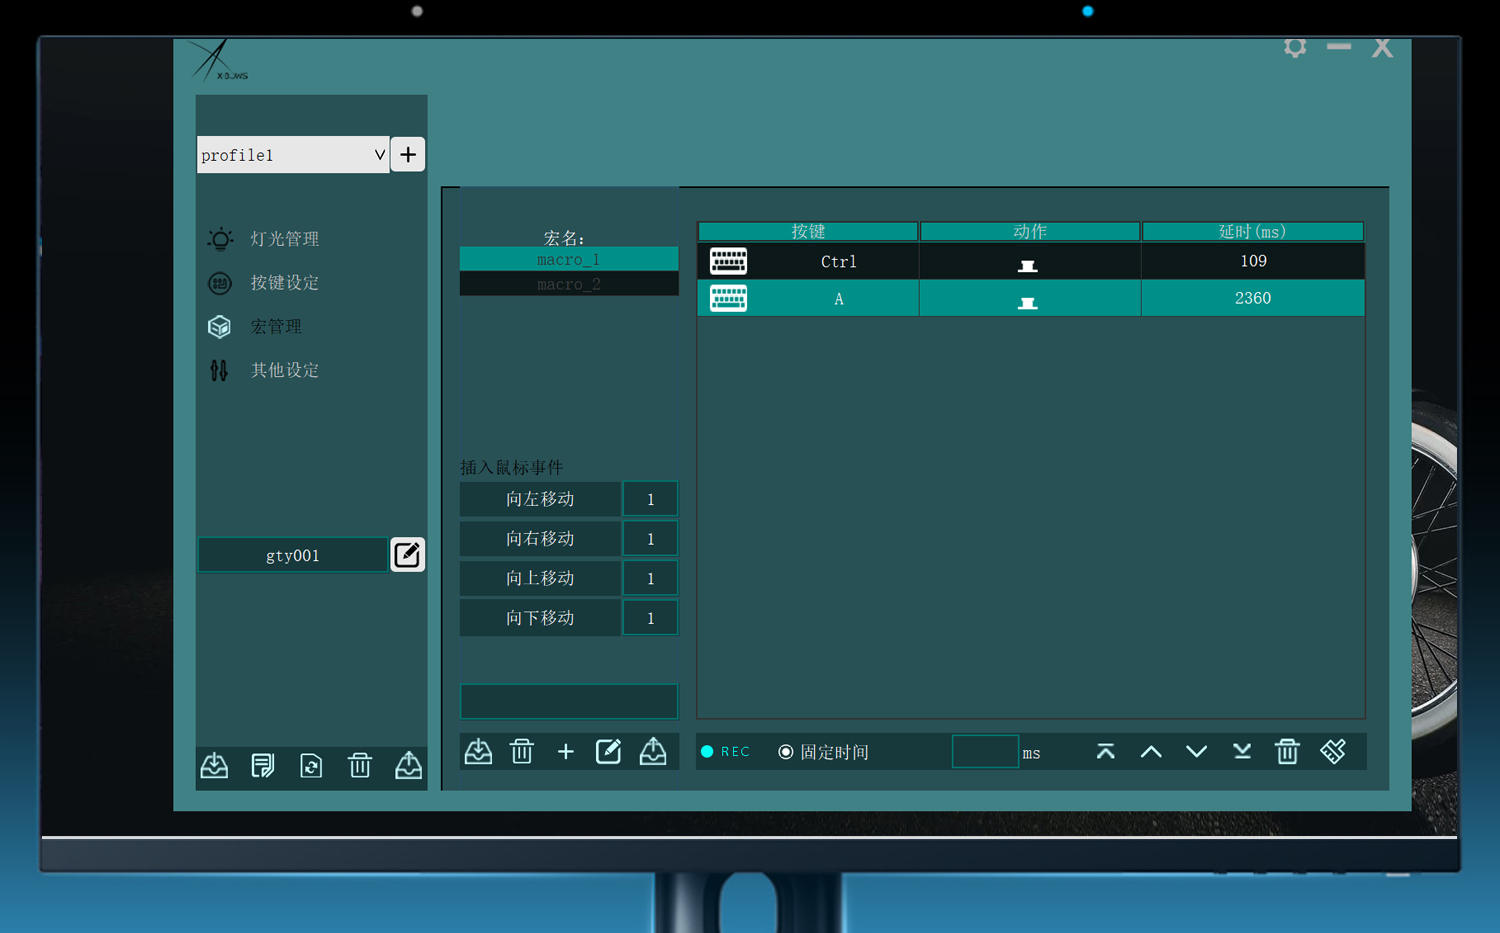Click the 动作 column header

1030,232
